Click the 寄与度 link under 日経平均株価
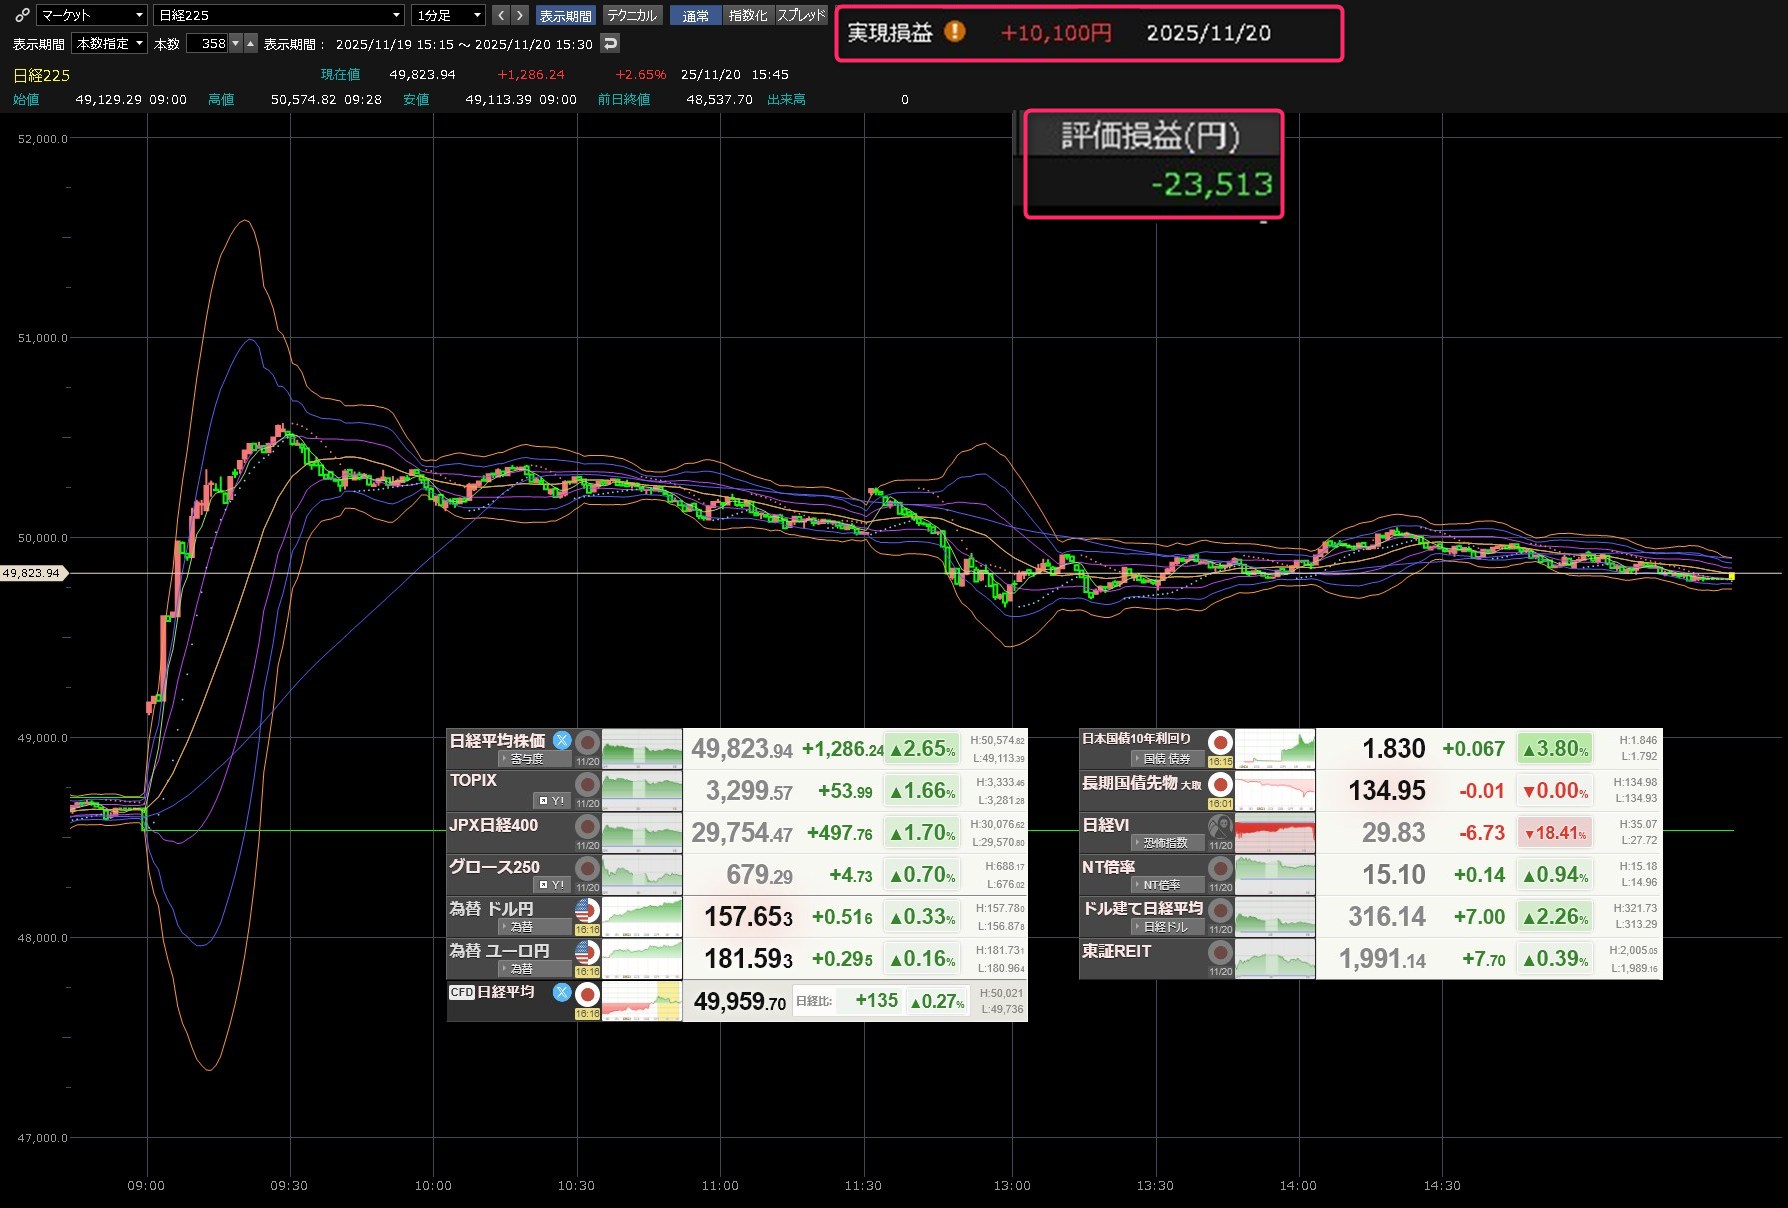The width and height of the screenshot is (1788, 1208). 526,759
